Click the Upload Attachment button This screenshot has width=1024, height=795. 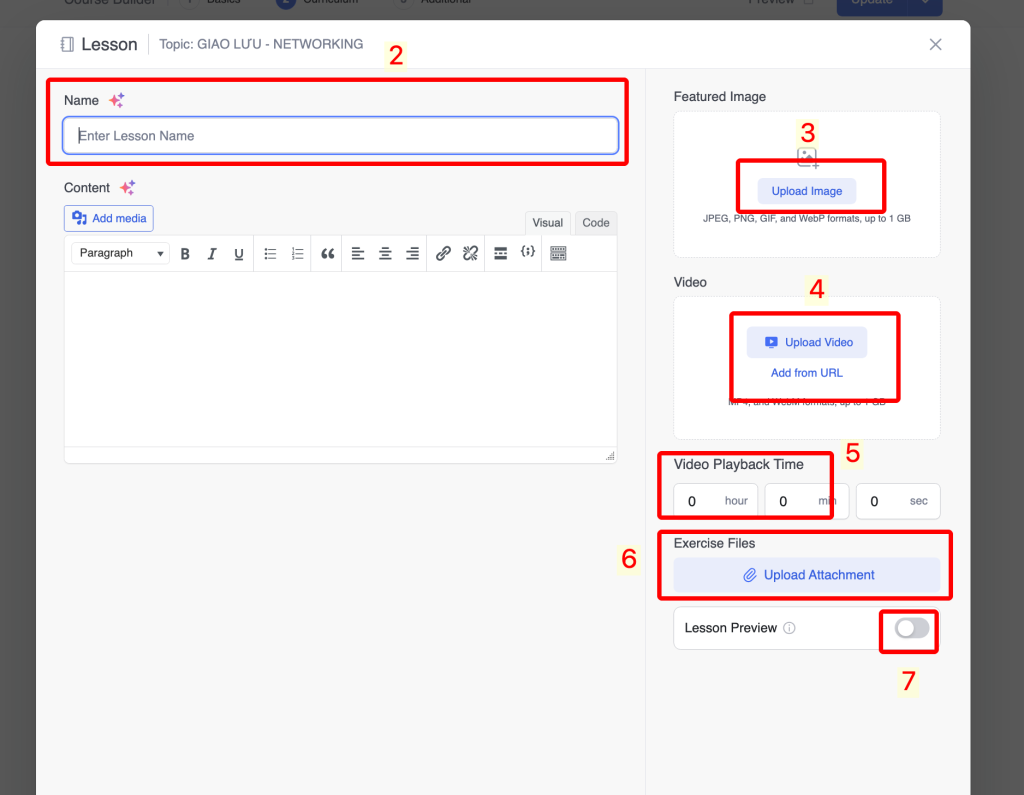pyautogui.click(x=807, y=575)
